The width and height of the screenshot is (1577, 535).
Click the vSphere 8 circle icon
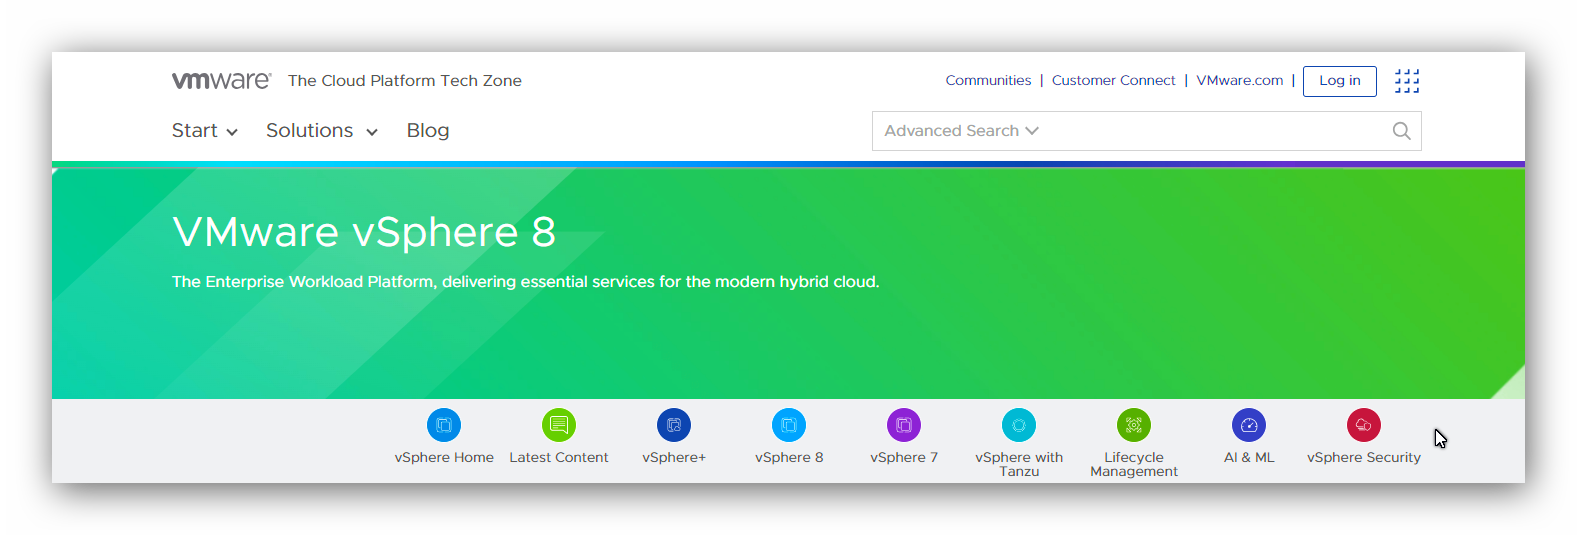pos(789,425)
